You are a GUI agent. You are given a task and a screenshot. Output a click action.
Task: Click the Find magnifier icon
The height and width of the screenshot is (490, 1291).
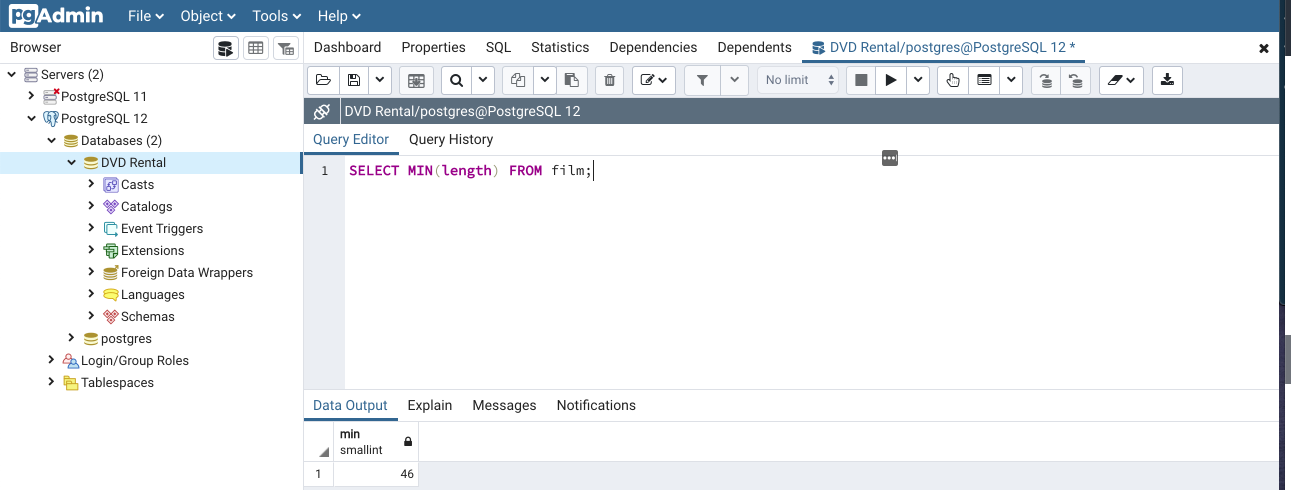click(x=456, y=80)
